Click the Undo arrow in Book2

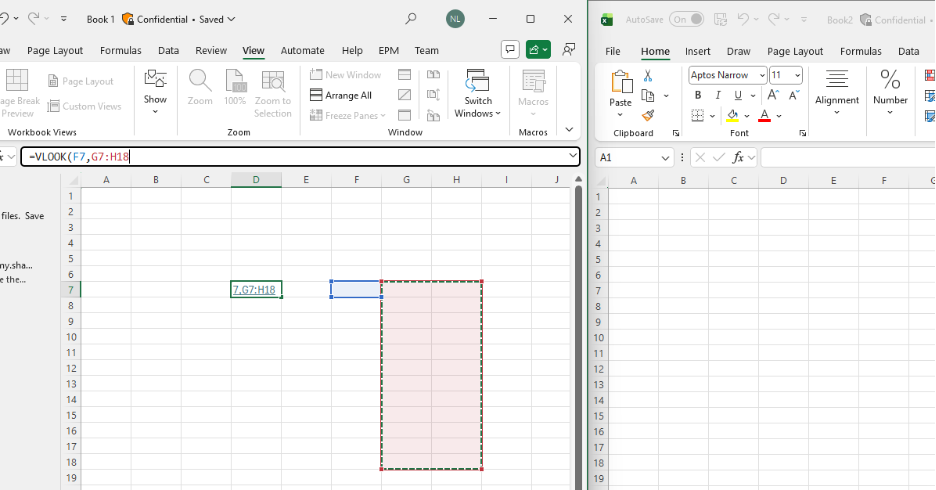point(743,20)
